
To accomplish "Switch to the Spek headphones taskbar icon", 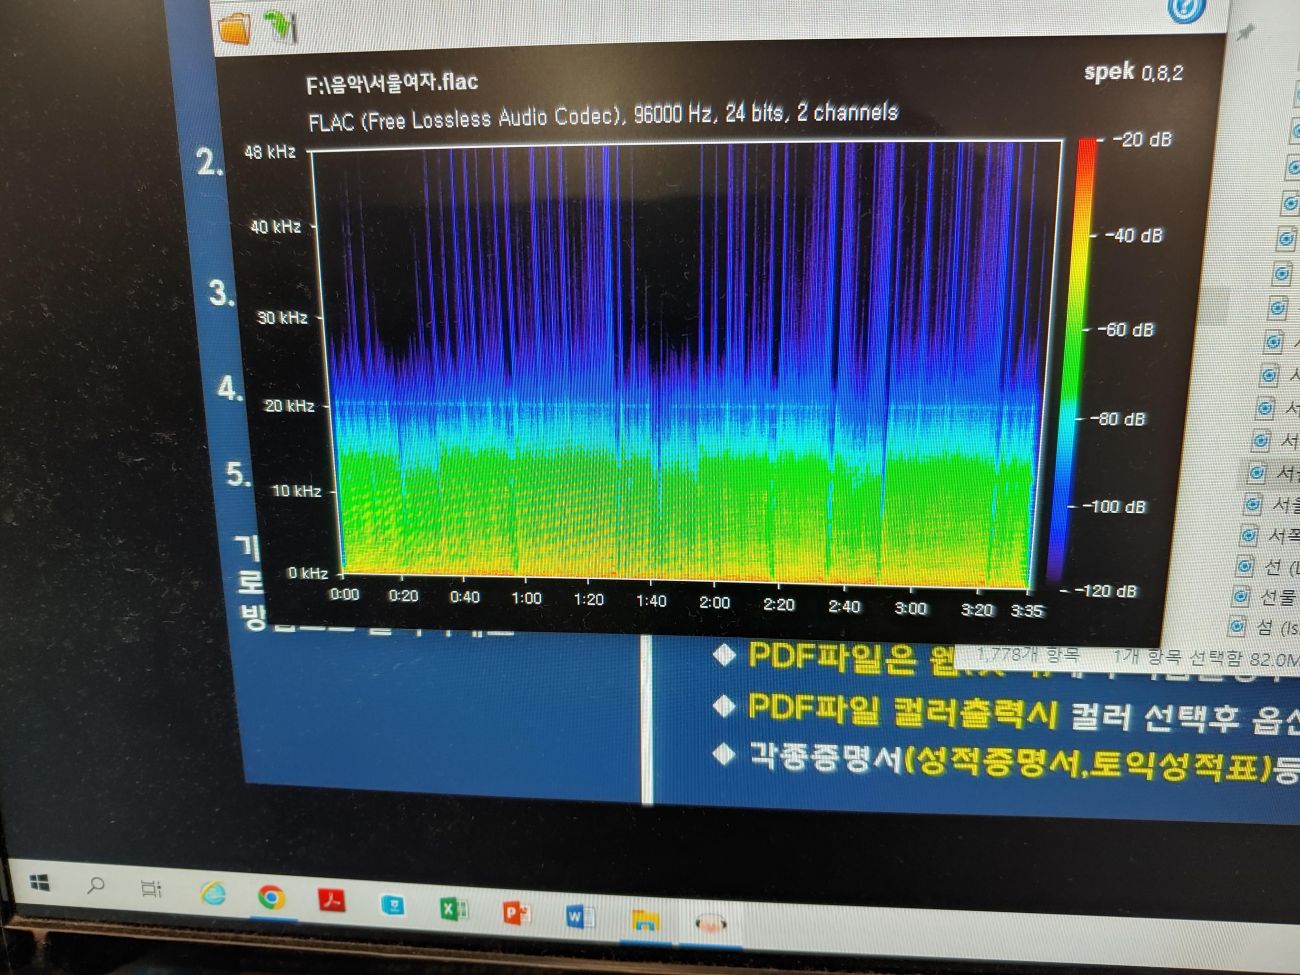I will 710,924.
